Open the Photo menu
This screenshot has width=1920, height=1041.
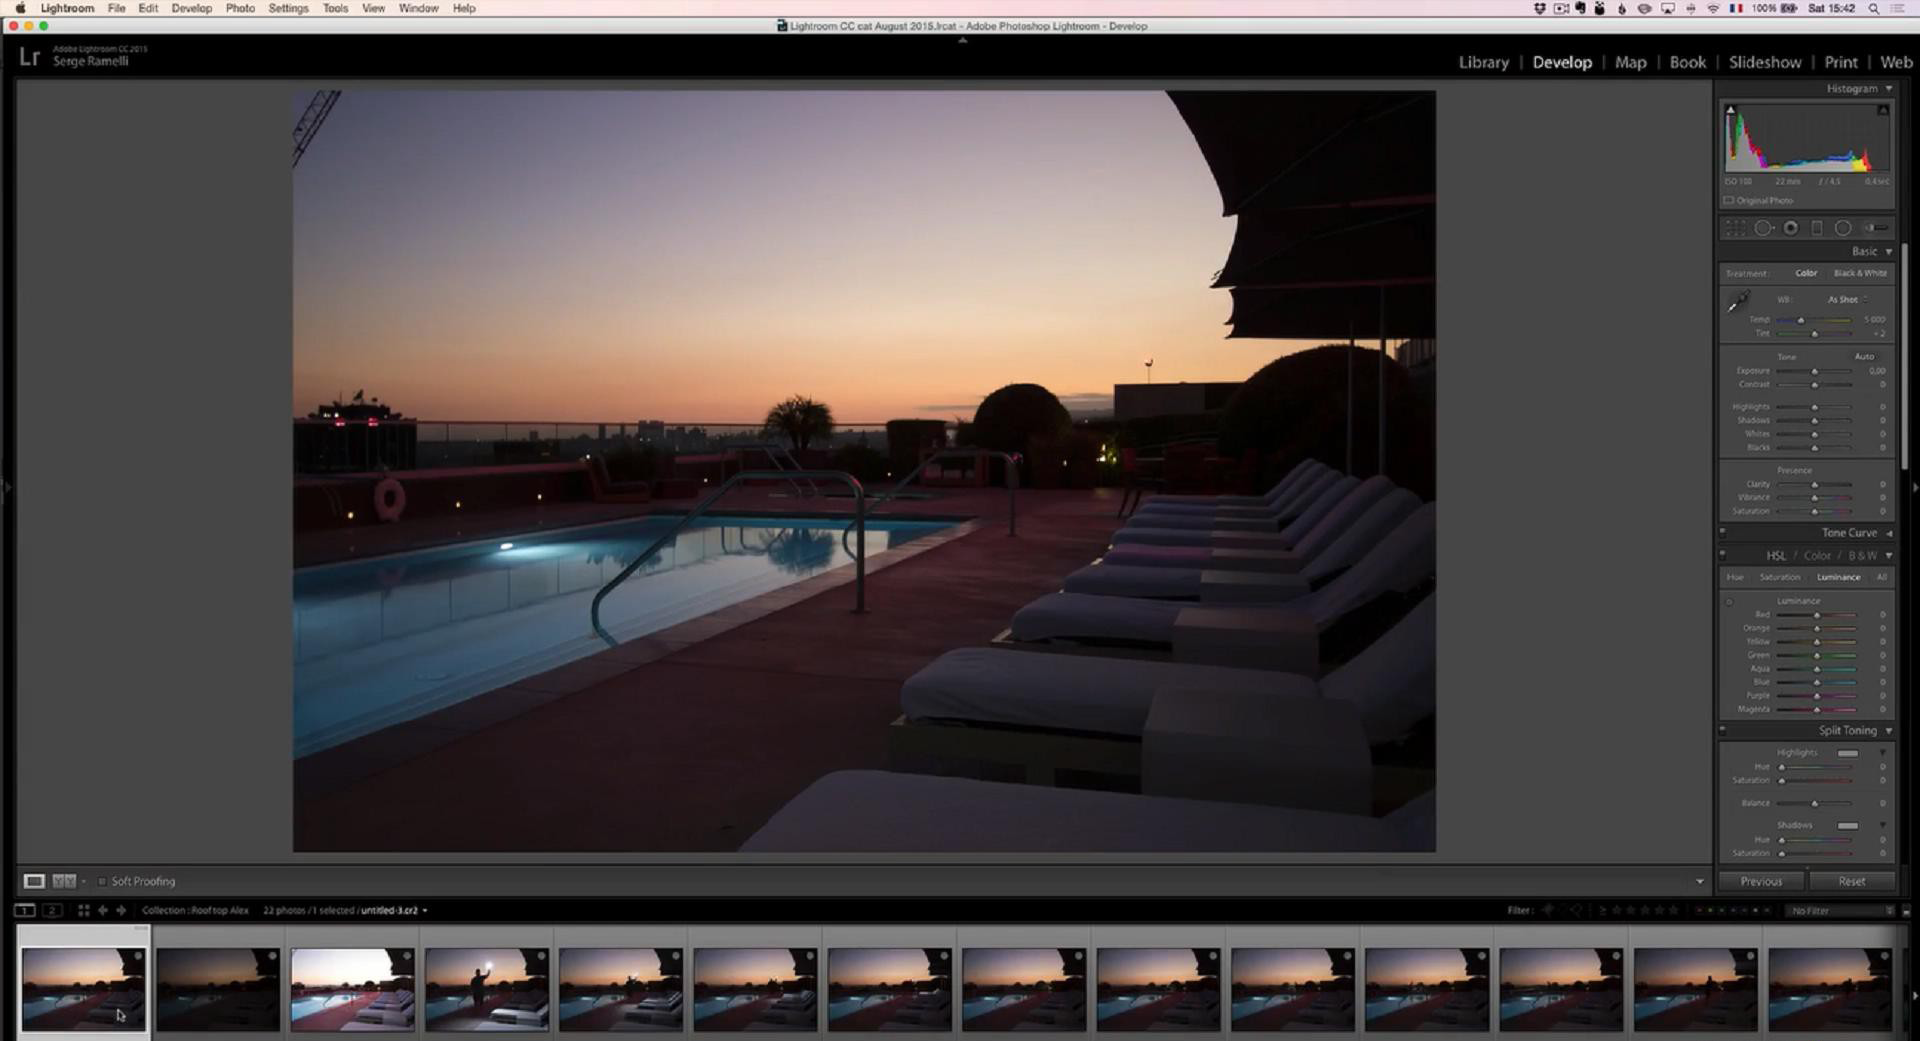tap(240, 8)
